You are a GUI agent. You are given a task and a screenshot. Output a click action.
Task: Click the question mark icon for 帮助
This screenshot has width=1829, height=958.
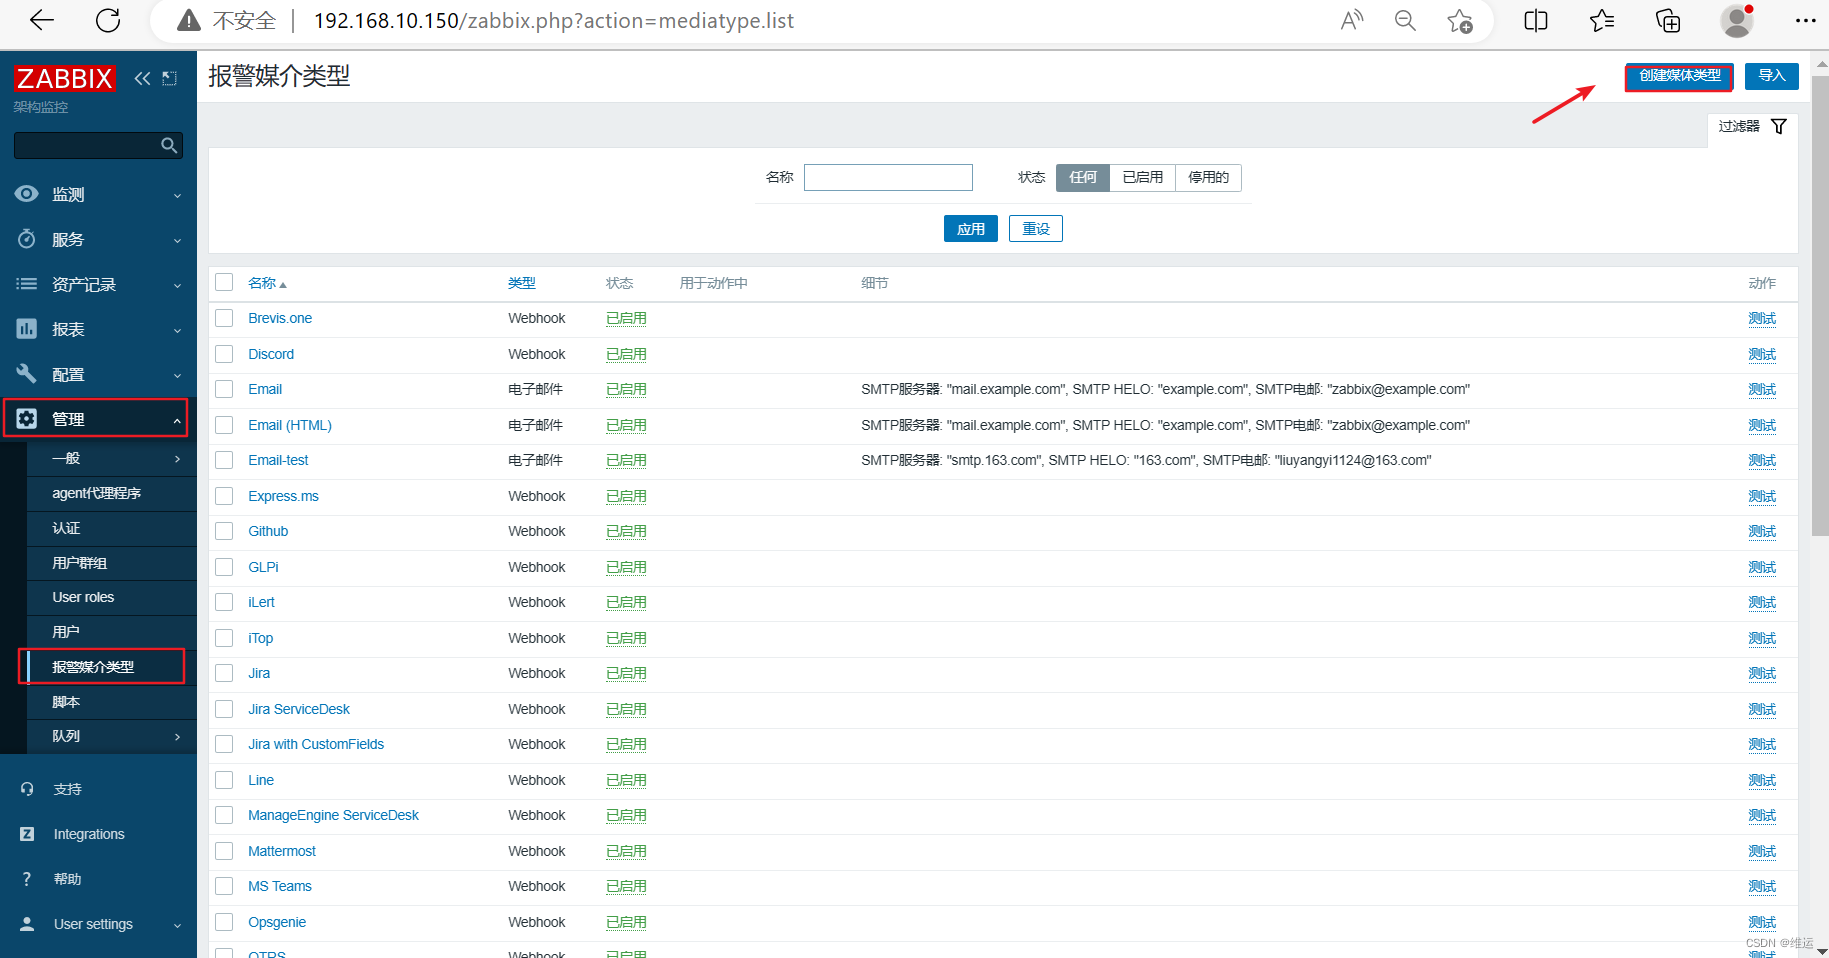click(27, 879)
